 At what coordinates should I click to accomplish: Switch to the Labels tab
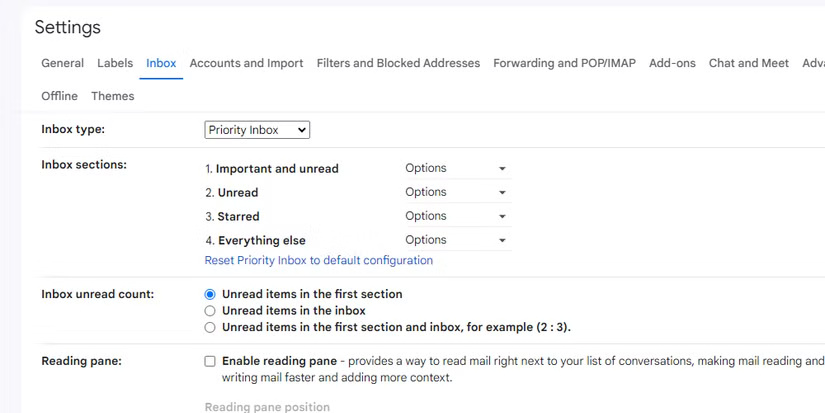tap(115, 63)
